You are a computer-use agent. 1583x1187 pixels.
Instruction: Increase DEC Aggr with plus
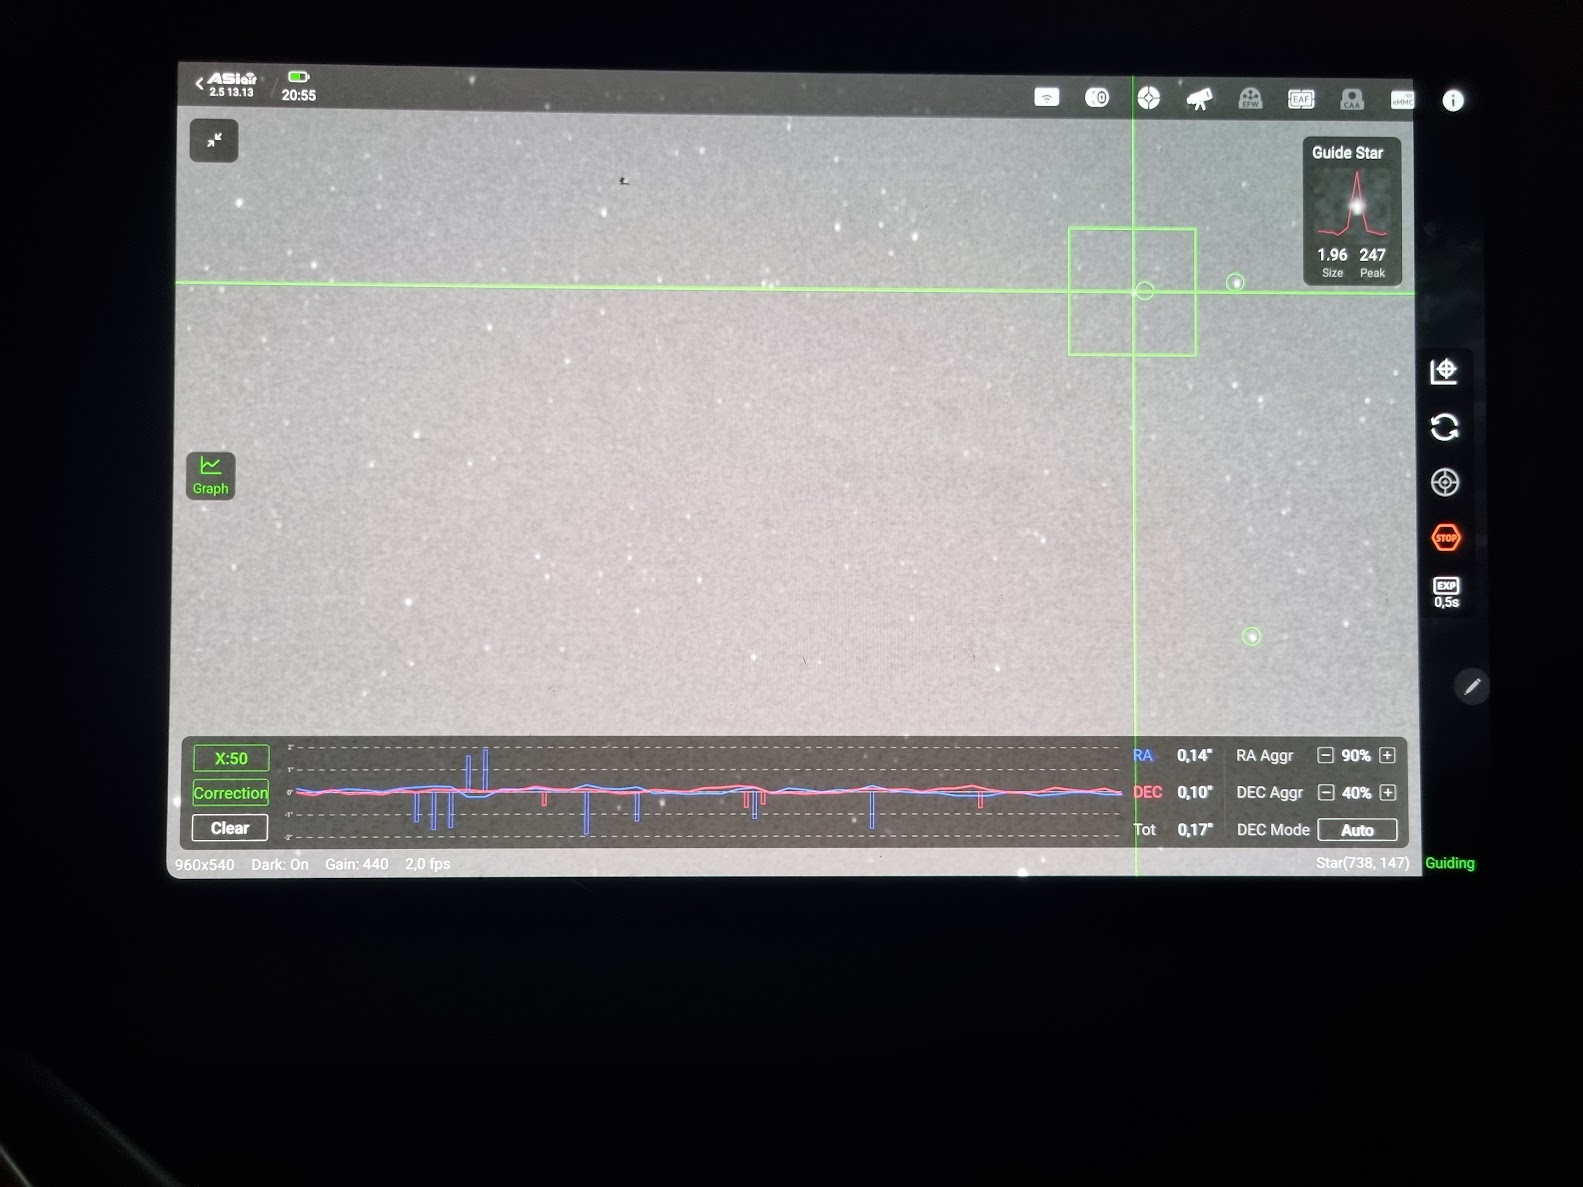tap(1388, 793)
